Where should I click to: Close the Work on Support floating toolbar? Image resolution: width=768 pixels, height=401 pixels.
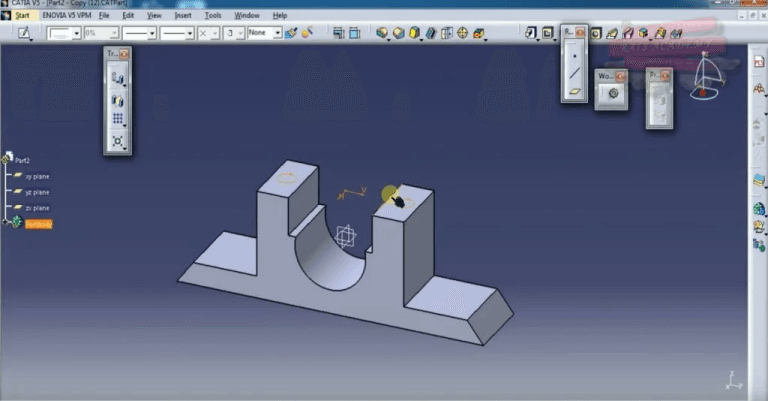point(620,76)
